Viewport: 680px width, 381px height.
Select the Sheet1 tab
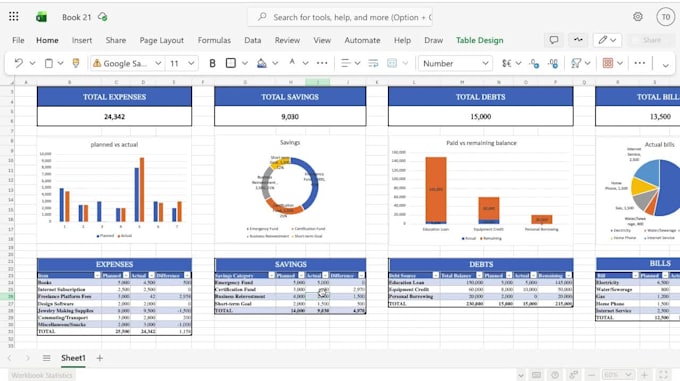coord(73,358)
